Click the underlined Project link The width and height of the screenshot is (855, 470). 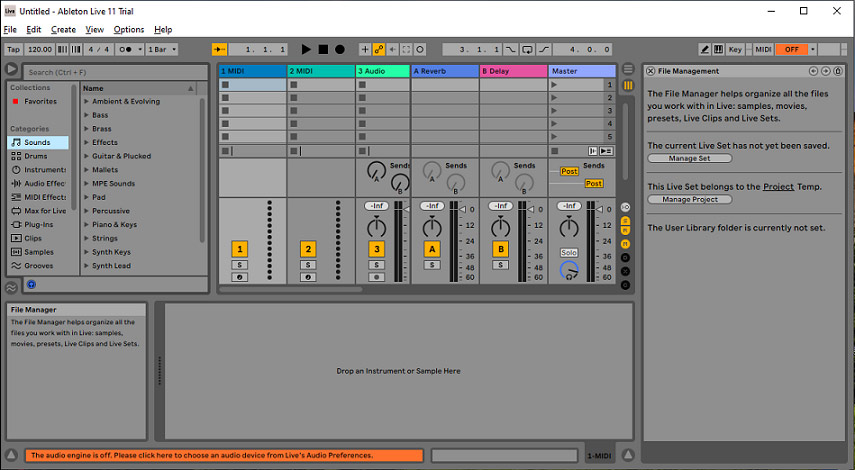click(778, 186)
